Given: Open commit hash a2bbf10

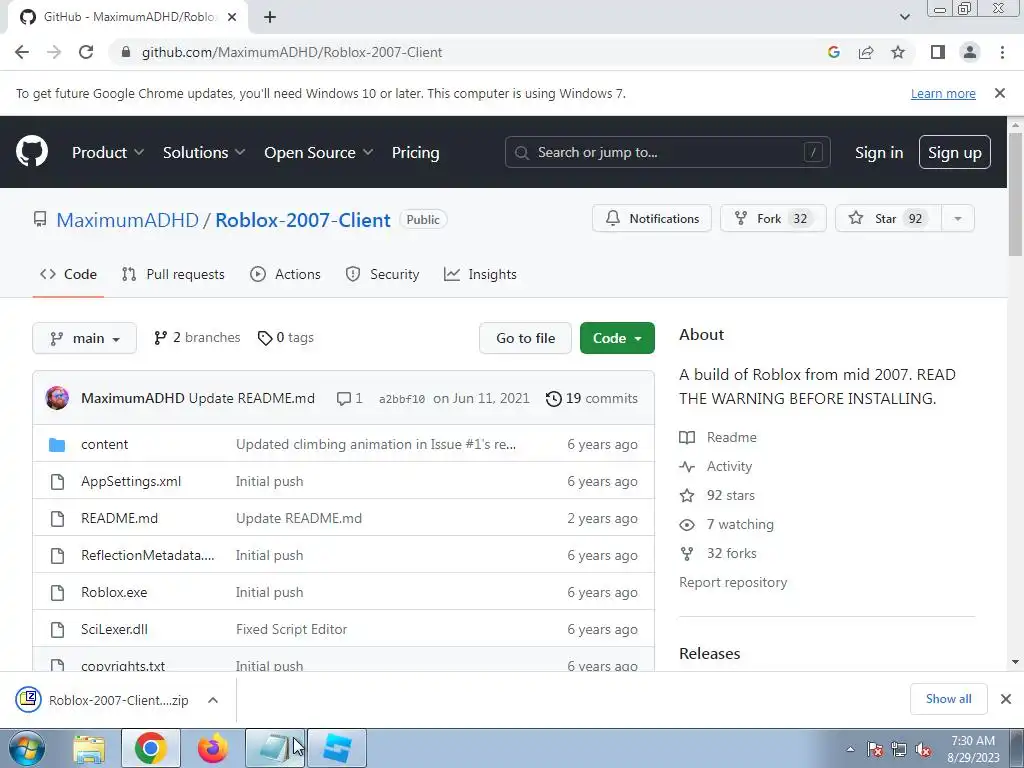Looking at the screenshot, I should point(402,399).
